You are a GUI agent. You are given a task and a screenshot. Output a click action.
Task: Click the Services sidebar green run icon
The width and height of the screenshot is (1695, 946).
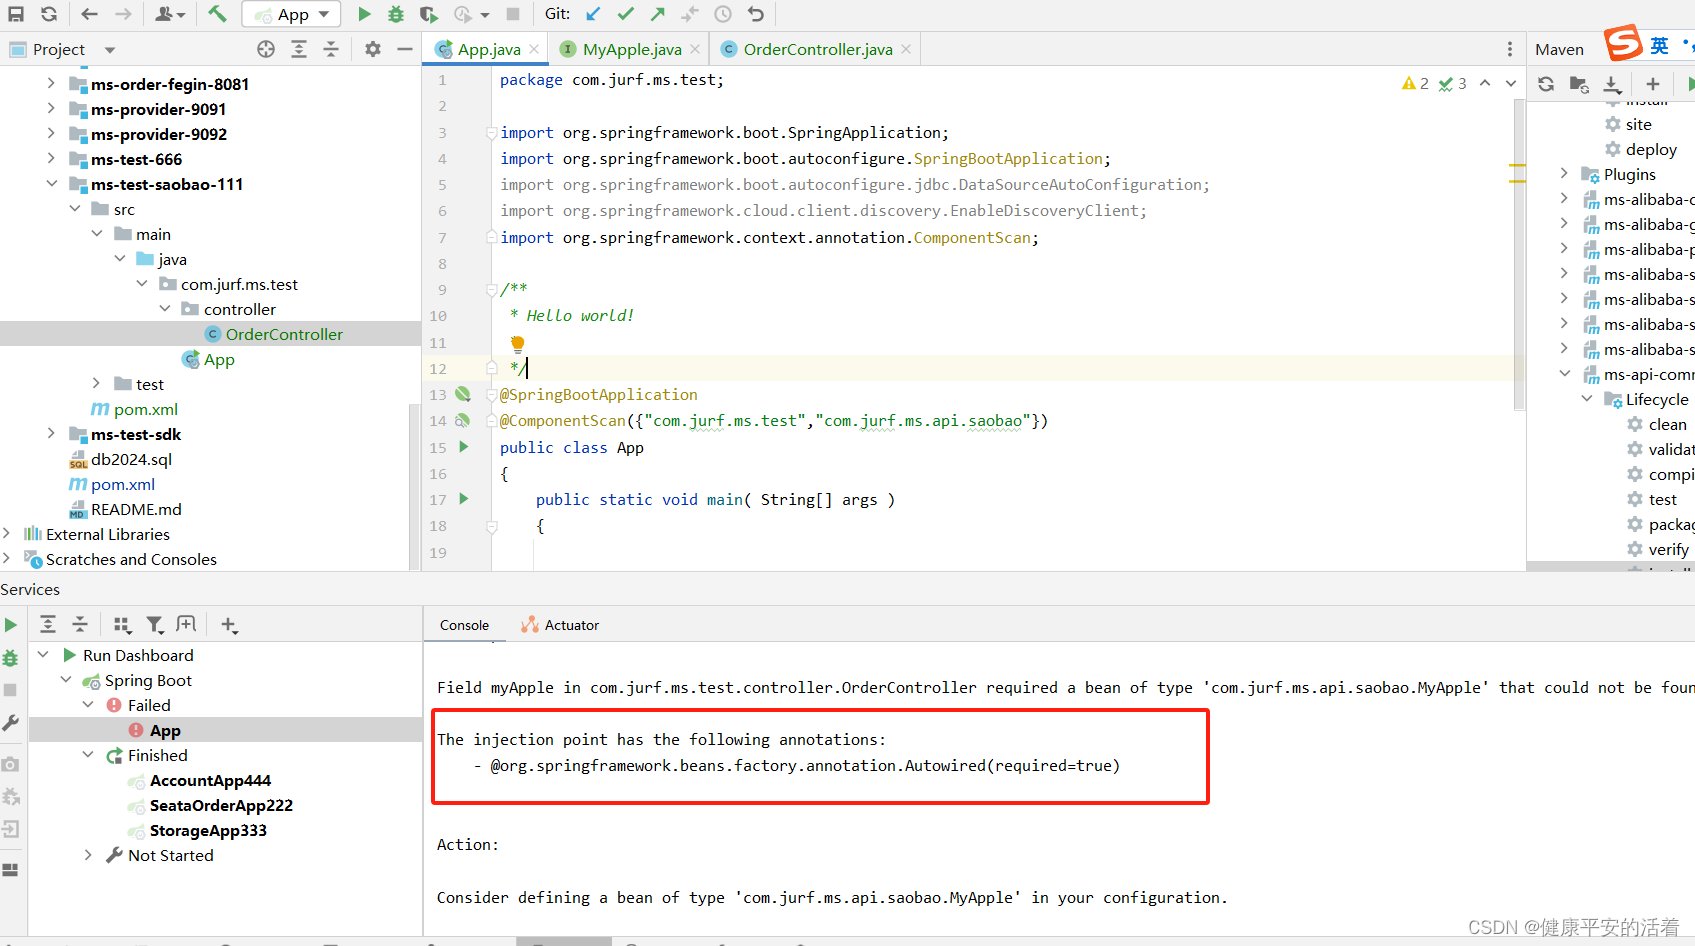[x=10, y=625]
